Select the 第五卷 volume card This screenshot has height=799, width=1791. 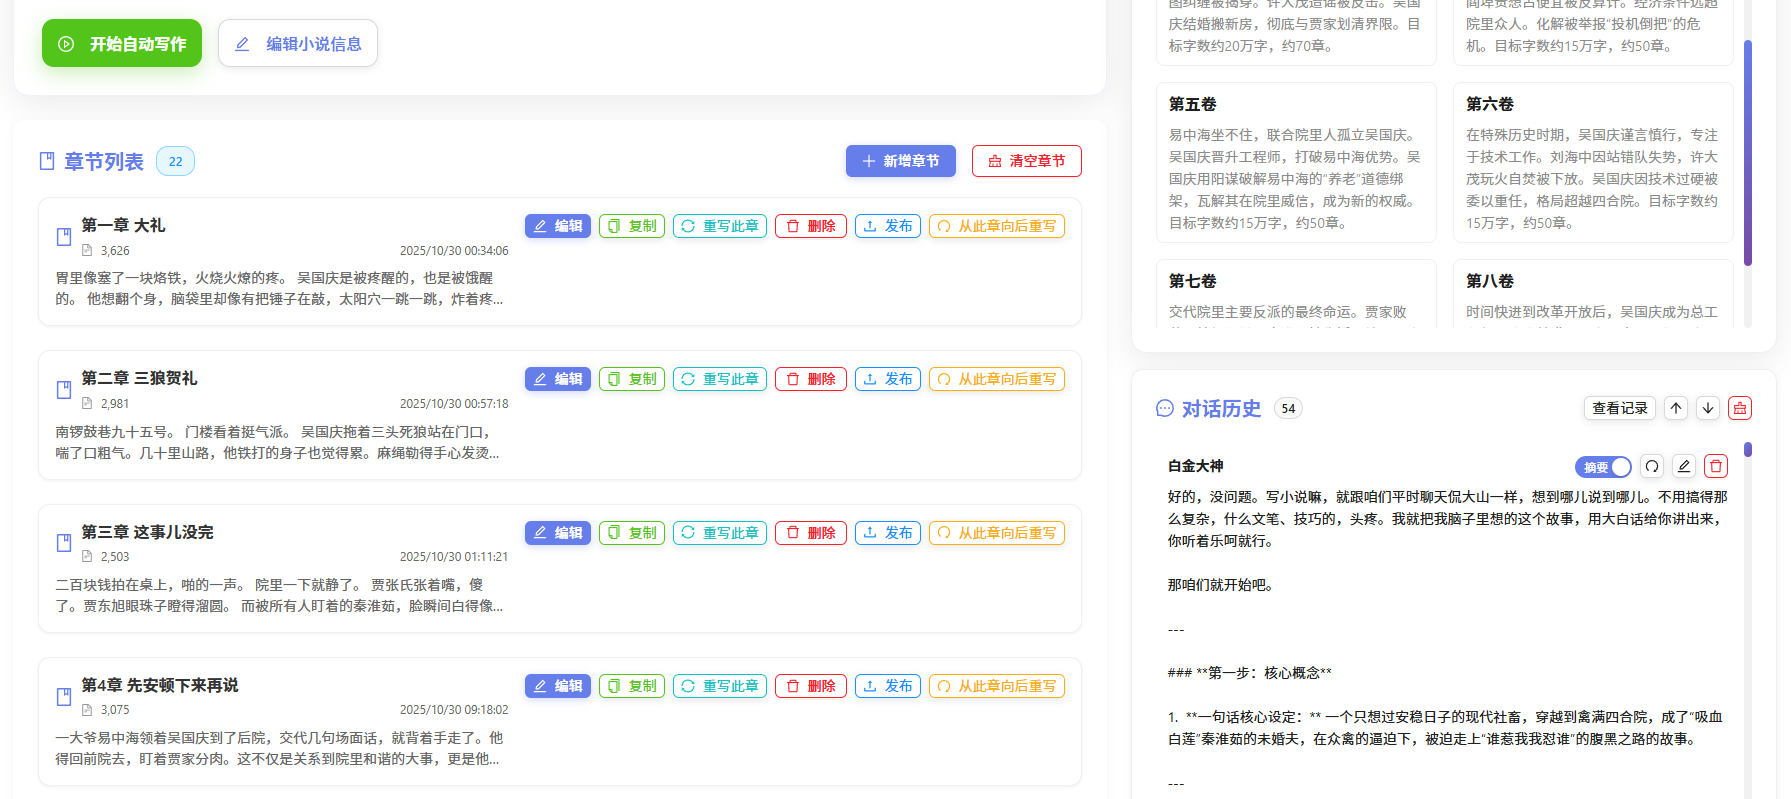1296,162
